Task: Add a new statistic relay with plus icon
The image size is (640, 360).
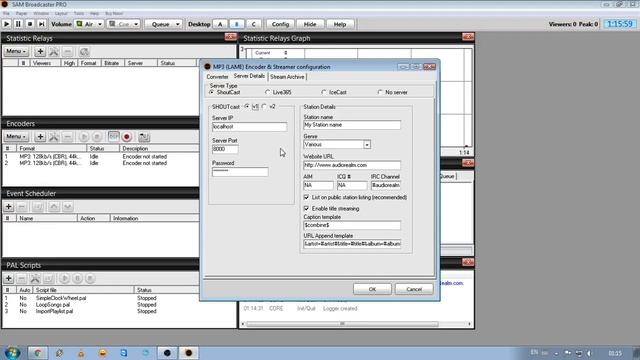Action: (x=40, y=51)
